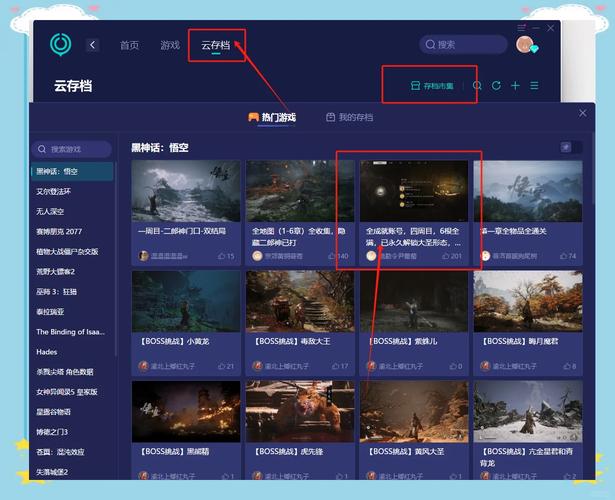Screen dimensions: 615x500
Task: Open the user avatar profile
Action: (524, 44)
